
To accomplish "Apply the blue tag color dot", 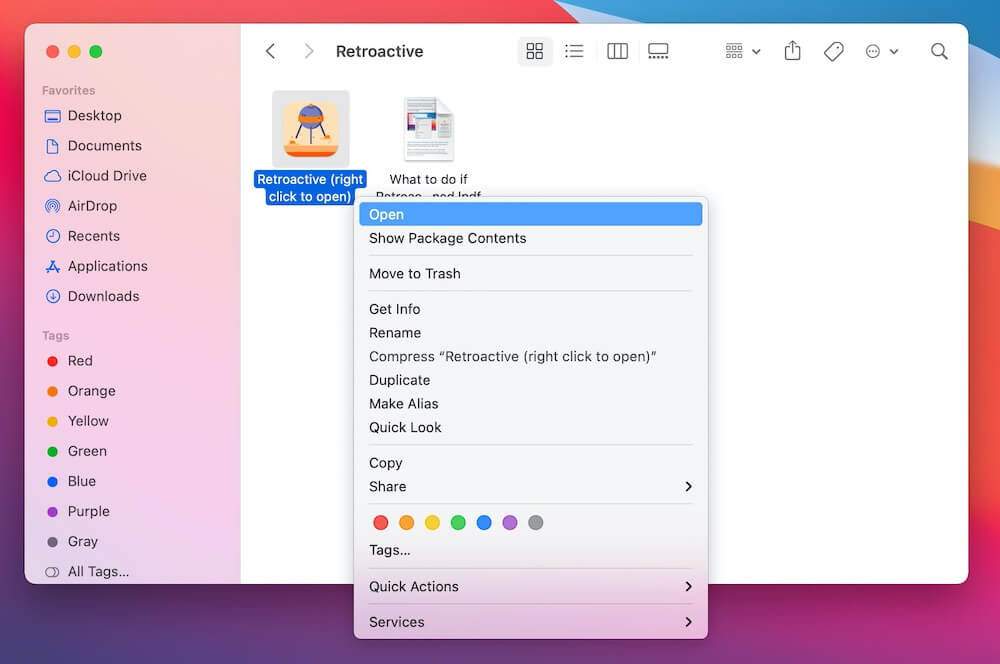I will coord(484,522).
